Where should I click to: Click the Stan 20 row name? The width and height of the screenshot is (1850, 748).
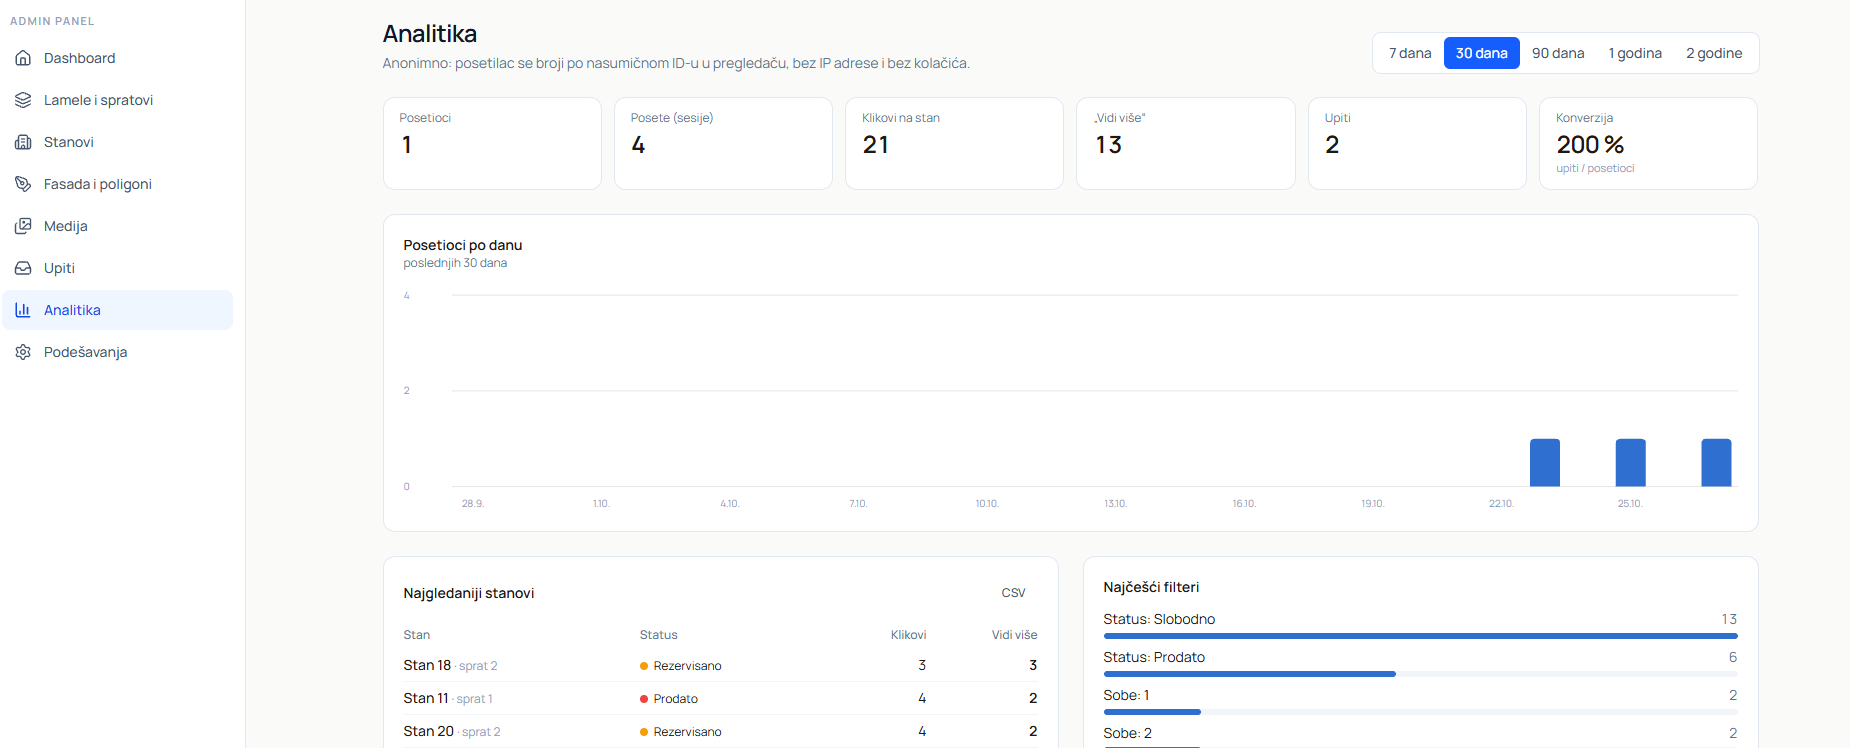pyautogui.click(x=428, y=731)
